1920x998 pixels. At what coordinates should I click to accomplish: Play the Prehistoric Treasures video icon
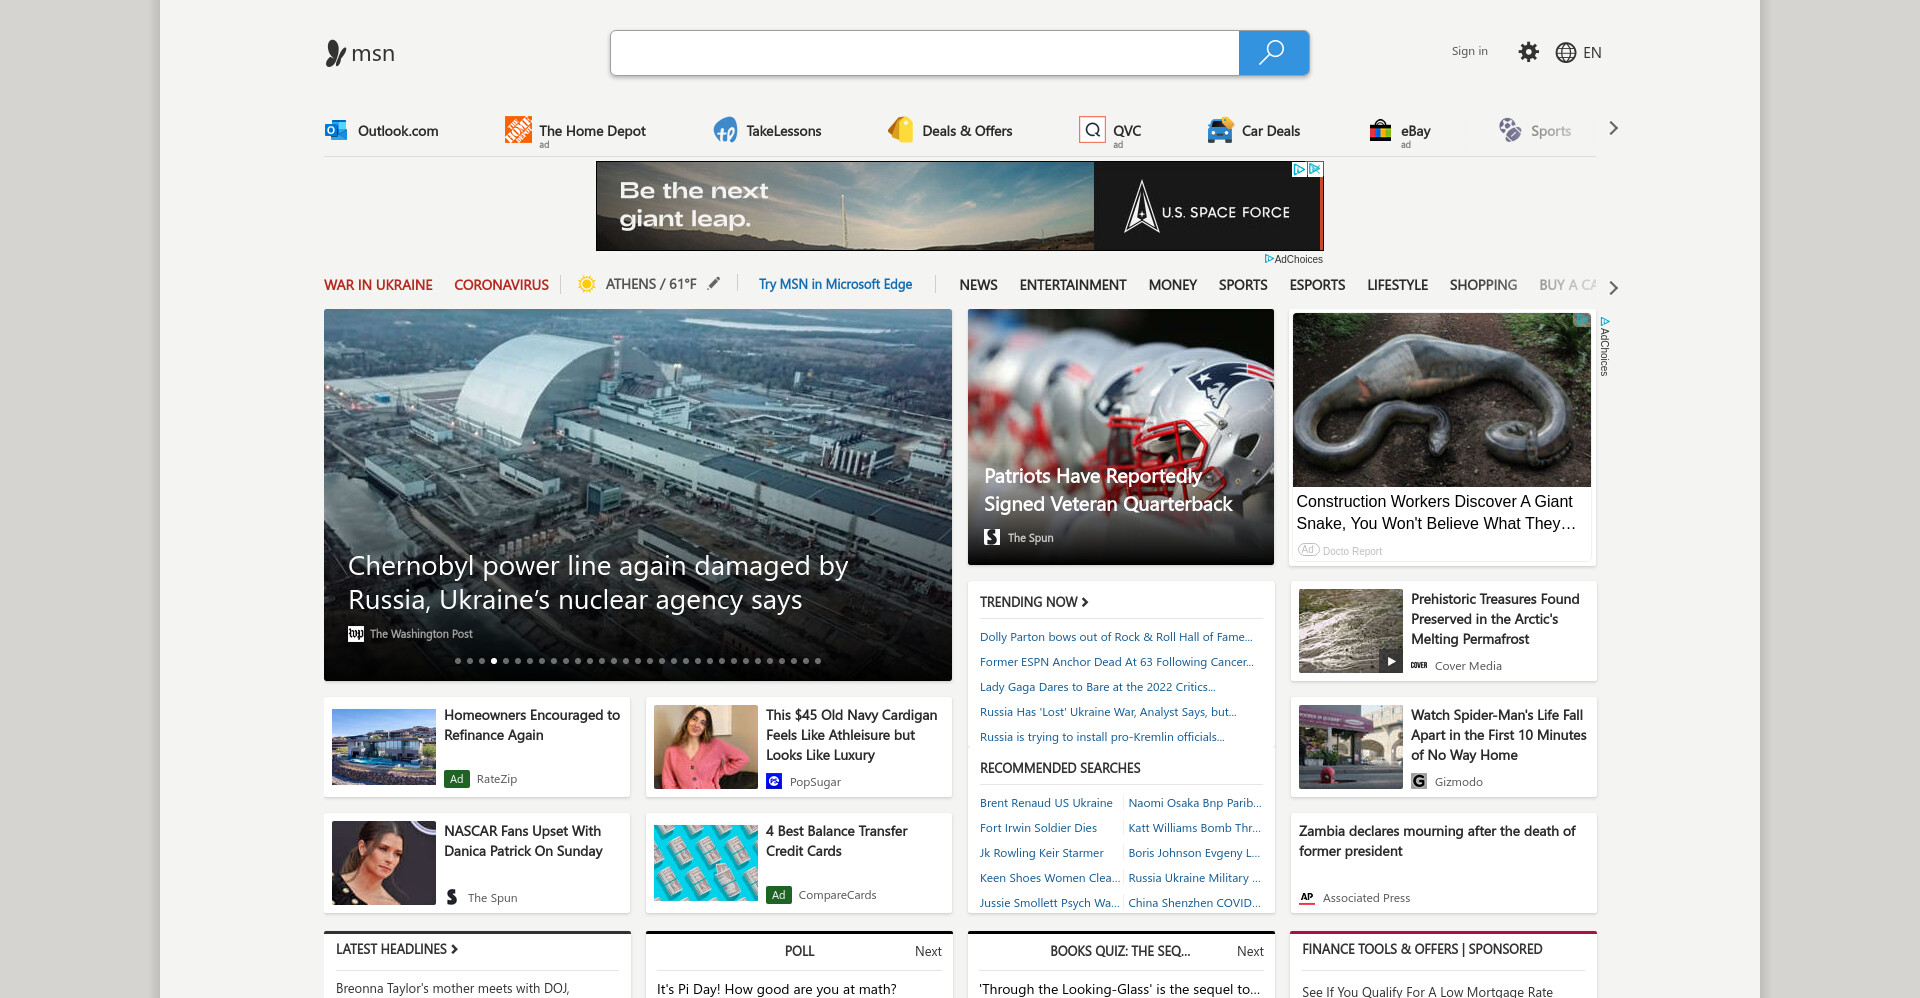coord(1390,661)
